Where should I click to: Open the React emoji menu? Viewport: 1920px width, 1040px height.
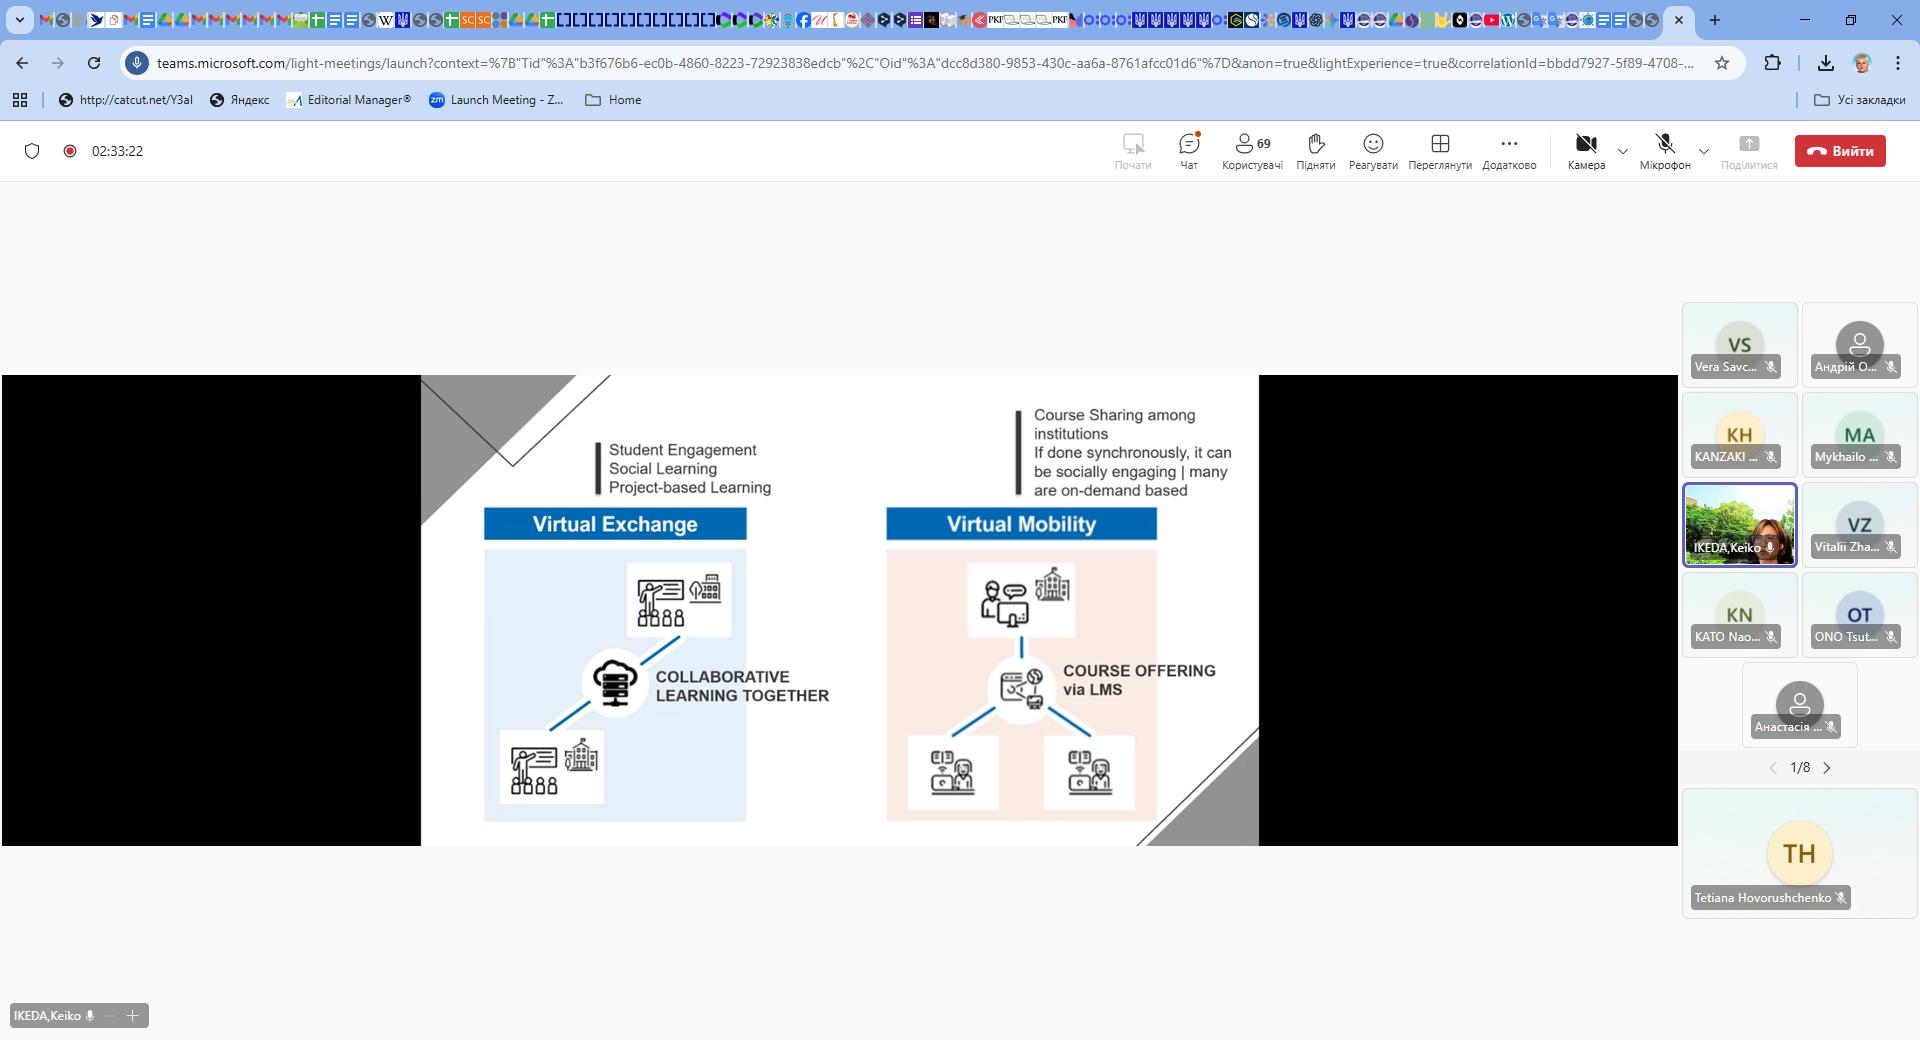click(x=1372, y=151)
